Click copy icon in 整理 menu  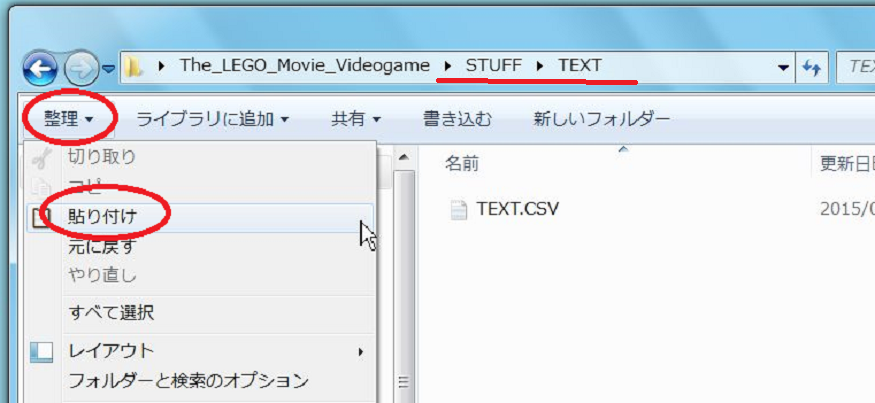pos(41,186)
